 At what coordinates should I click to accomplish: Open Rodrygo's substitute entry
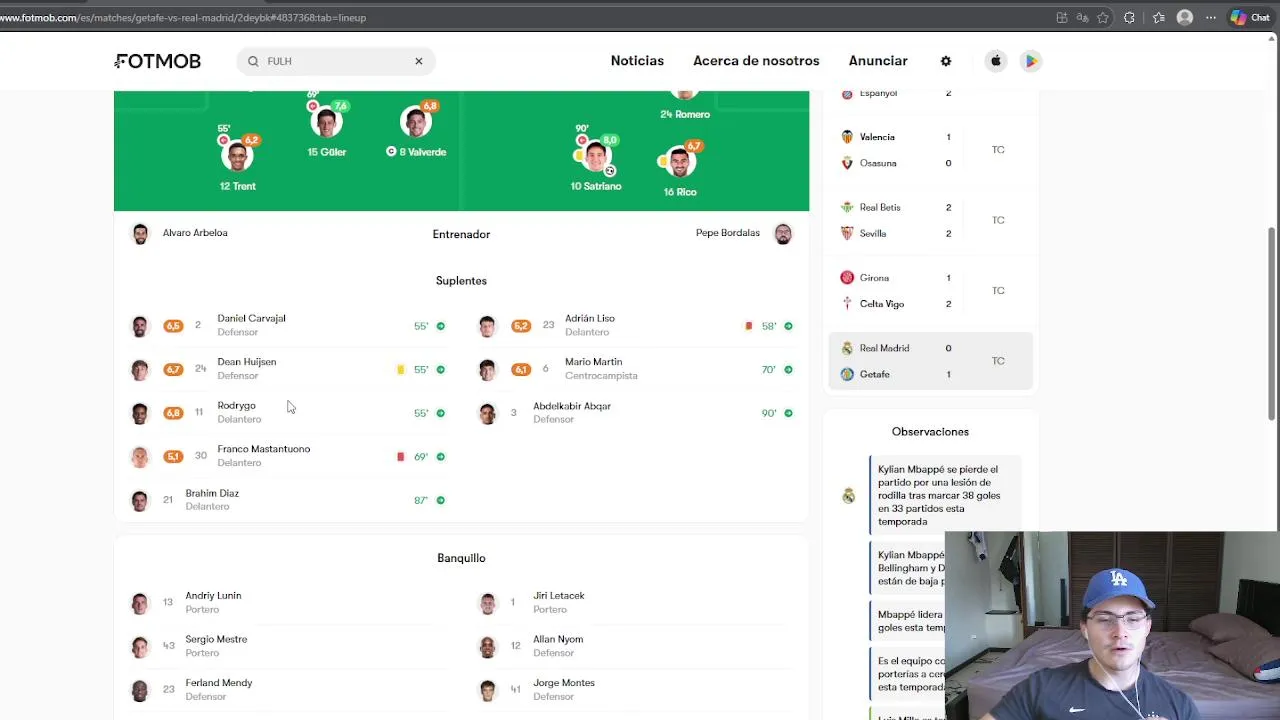point(288,412)
